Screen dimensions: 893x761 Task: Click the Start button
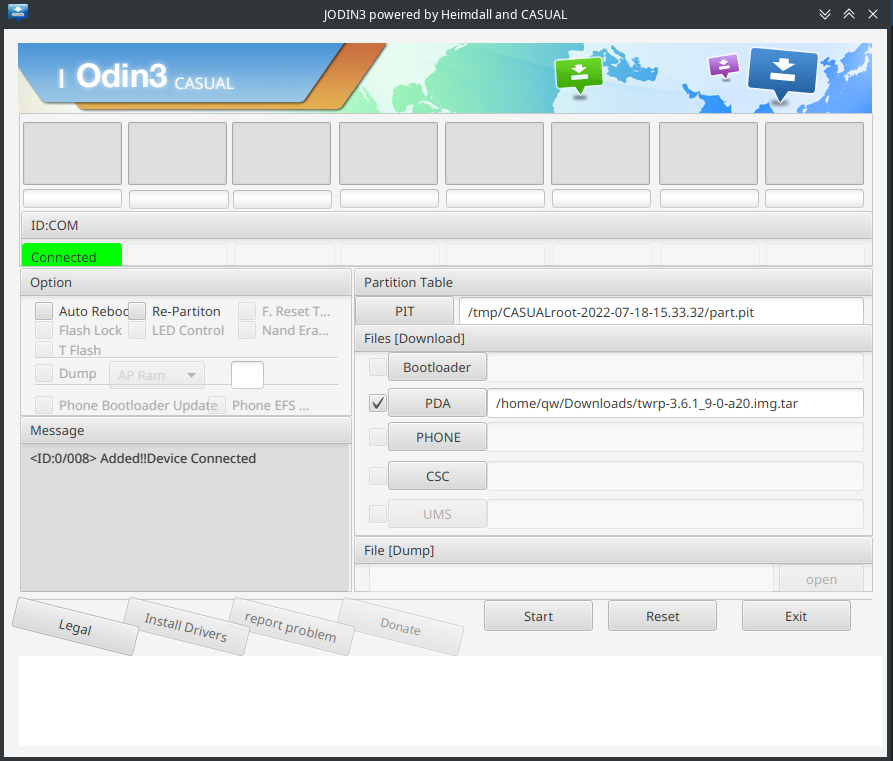click(x=538, y=616)
